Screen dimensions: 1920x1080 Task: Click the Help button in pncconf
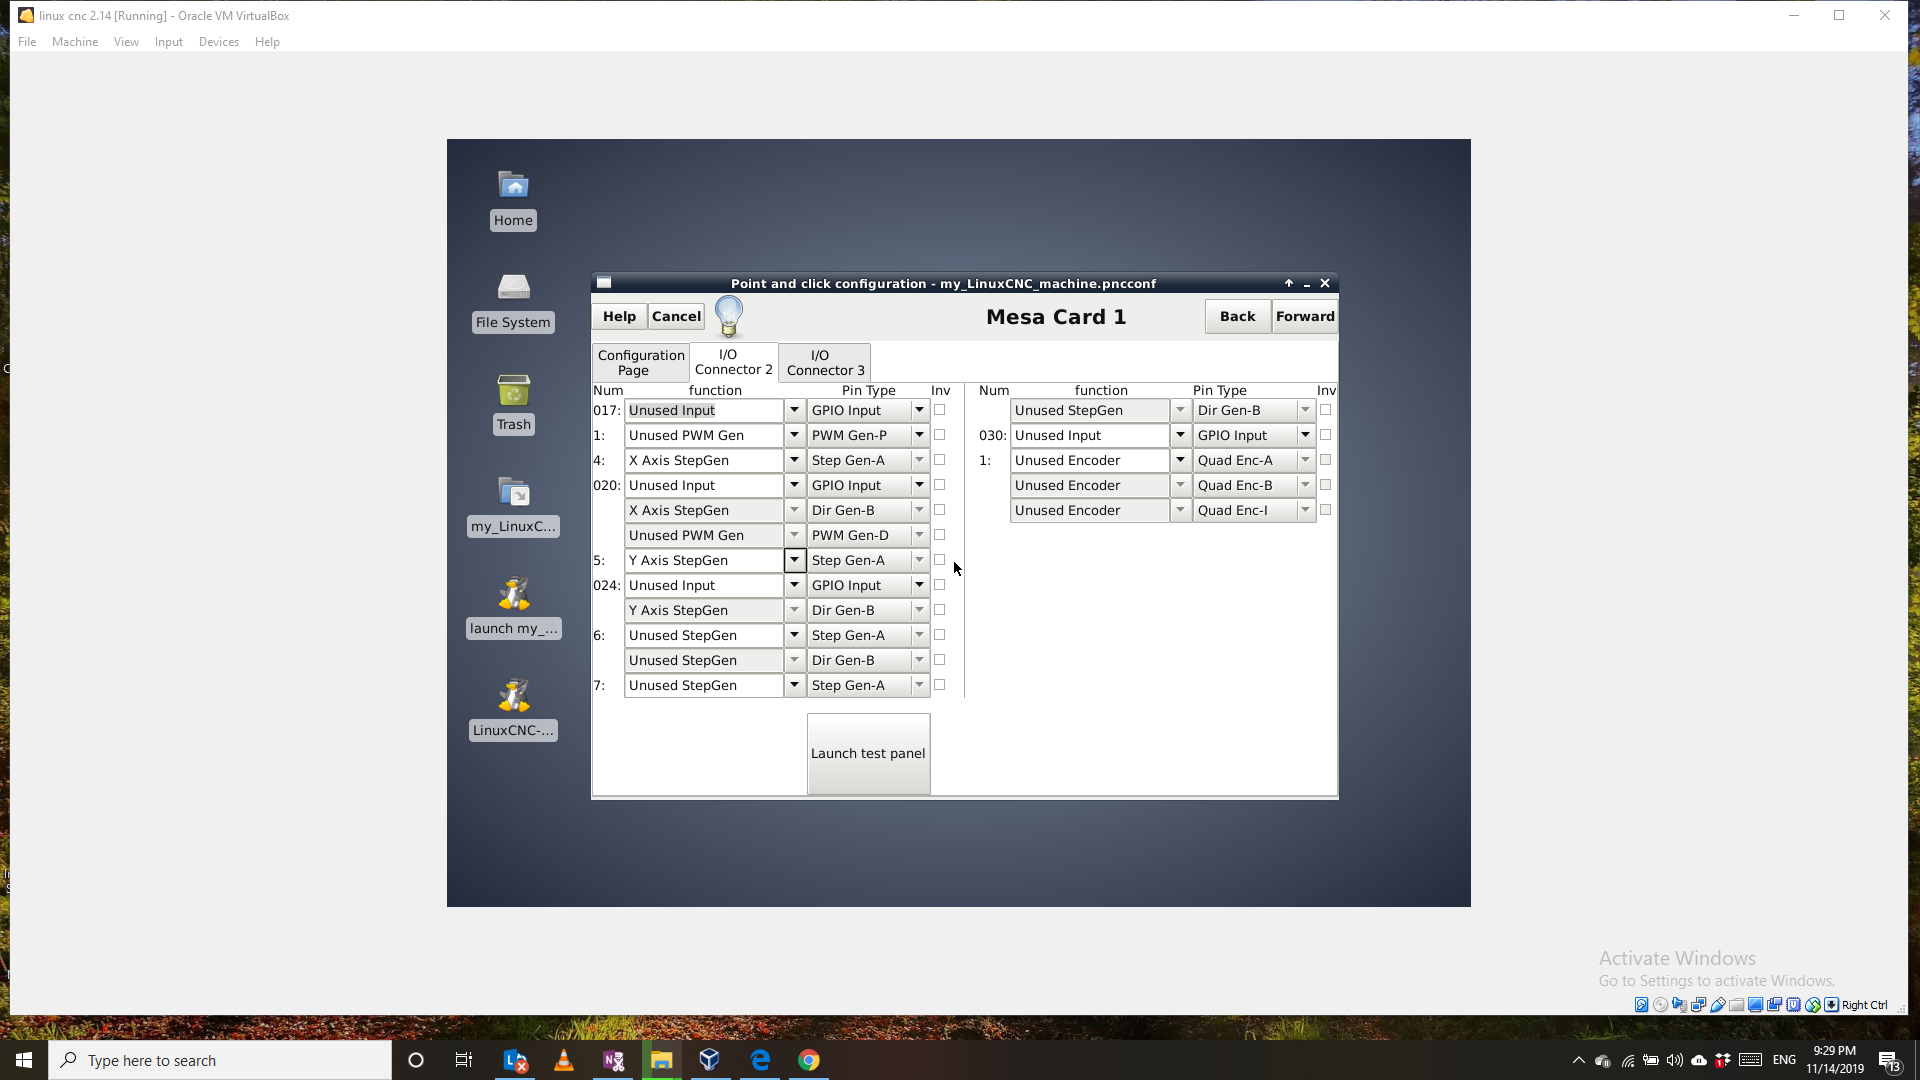[619, 316]
